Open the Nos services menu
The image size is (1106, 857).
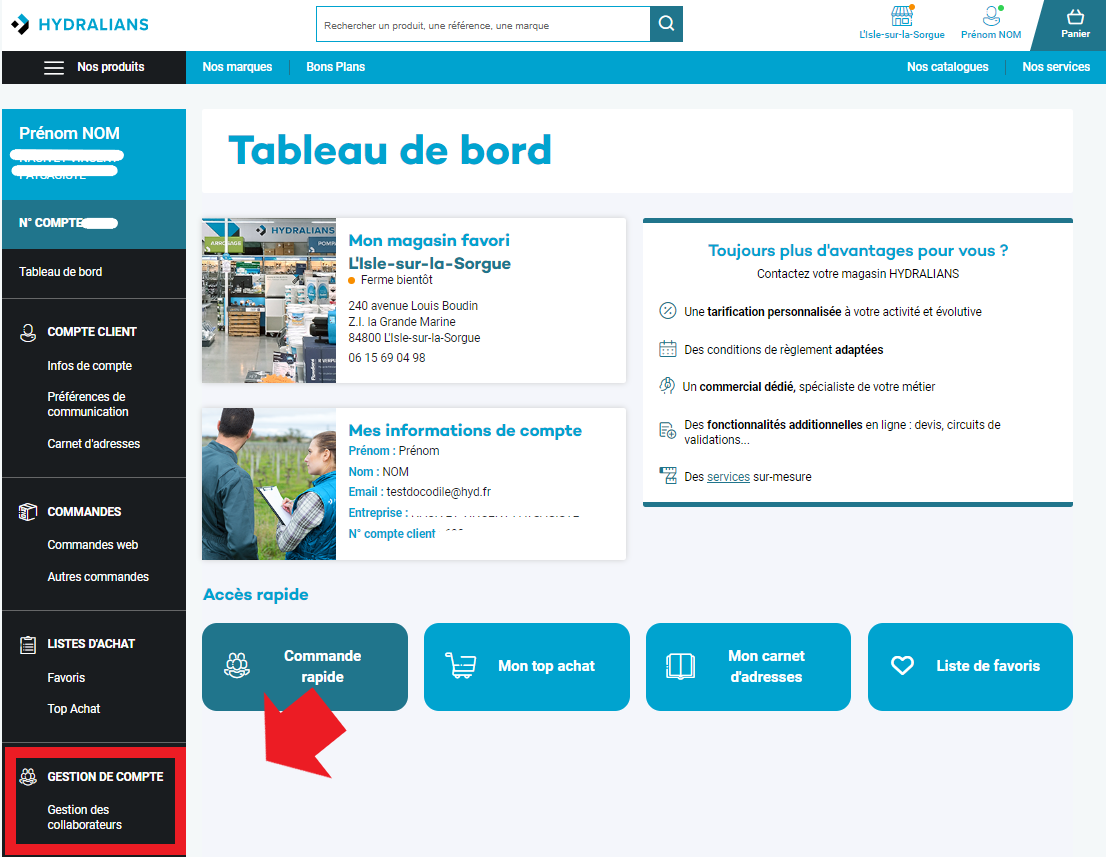tap(1056, 67)
